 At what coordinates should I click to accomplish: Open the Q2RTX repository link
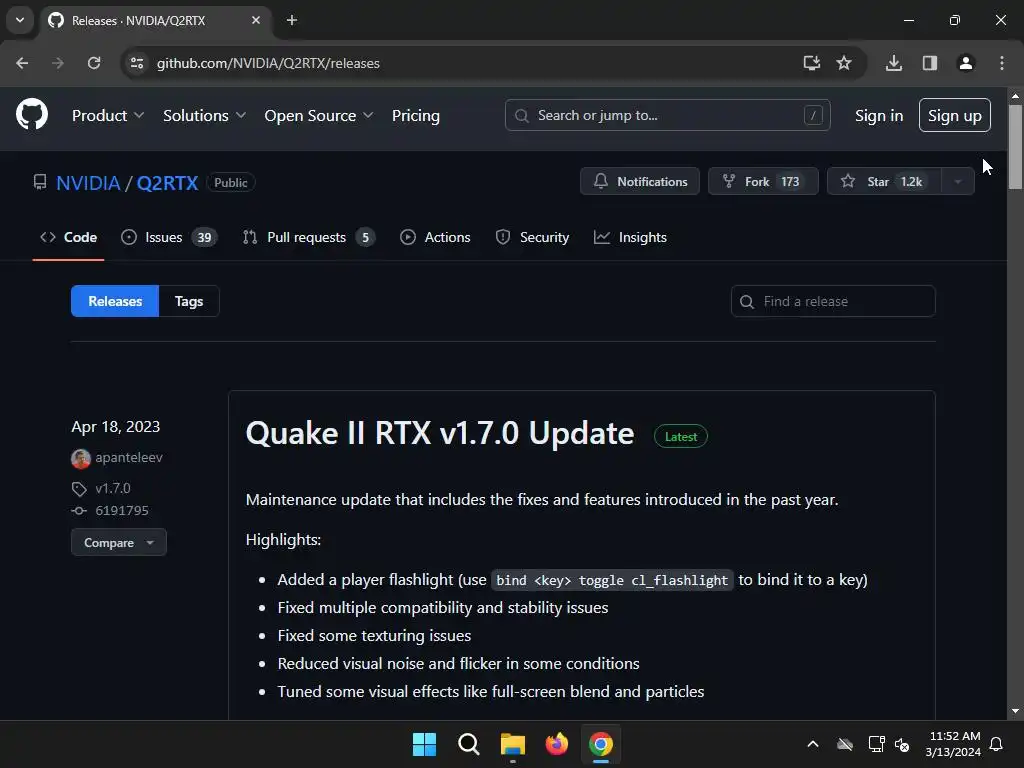click(x=167, y=183)
